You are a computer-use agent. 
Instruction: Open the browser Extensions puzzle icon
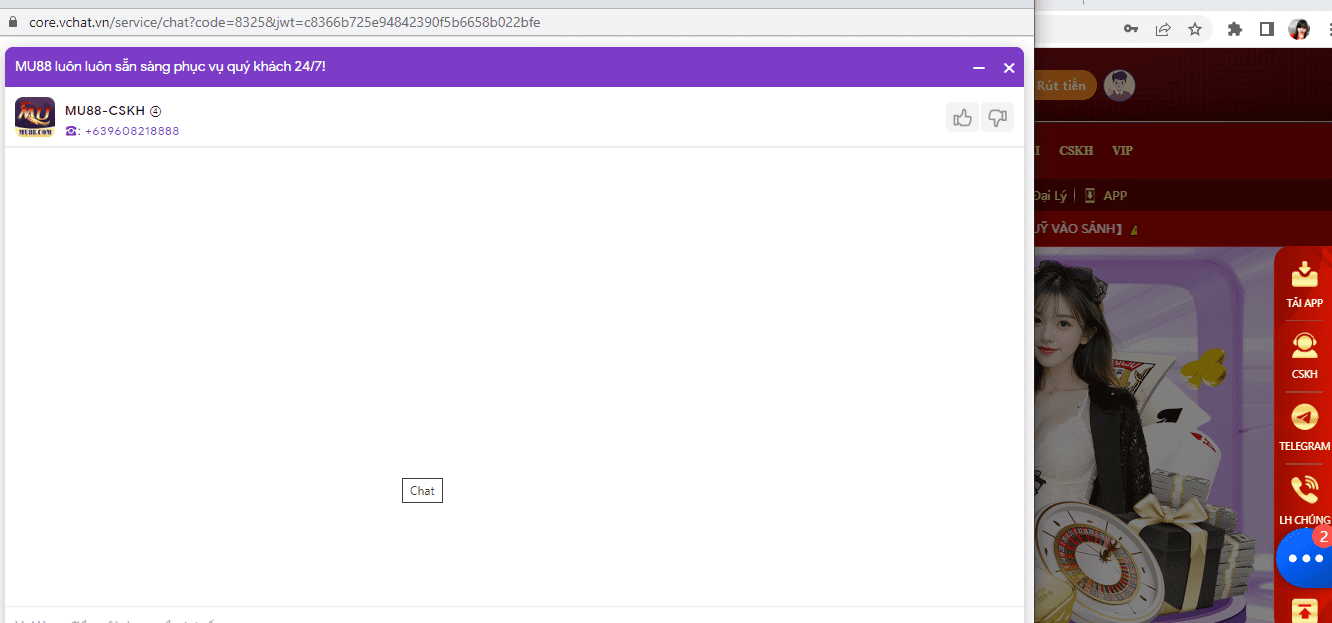[x=1235, y=29]
